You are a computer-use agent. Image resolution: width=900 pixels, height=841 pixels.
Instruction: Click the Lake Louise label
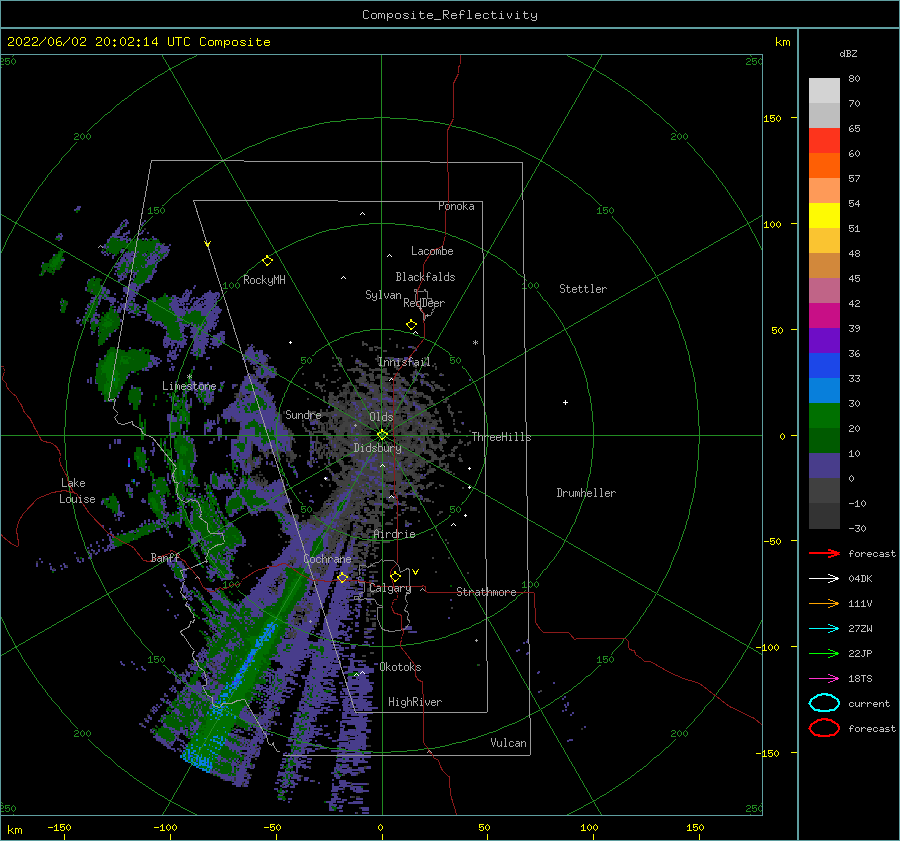pos(77,491)
